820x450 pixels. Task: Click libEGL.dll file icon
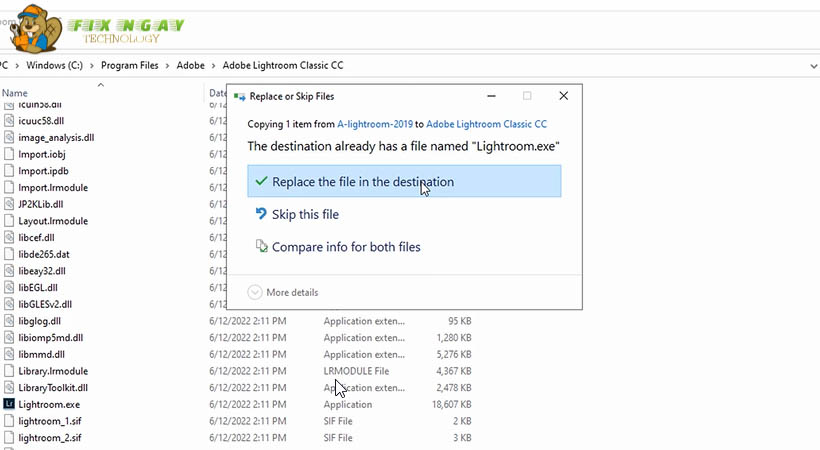tap(8, 287)
